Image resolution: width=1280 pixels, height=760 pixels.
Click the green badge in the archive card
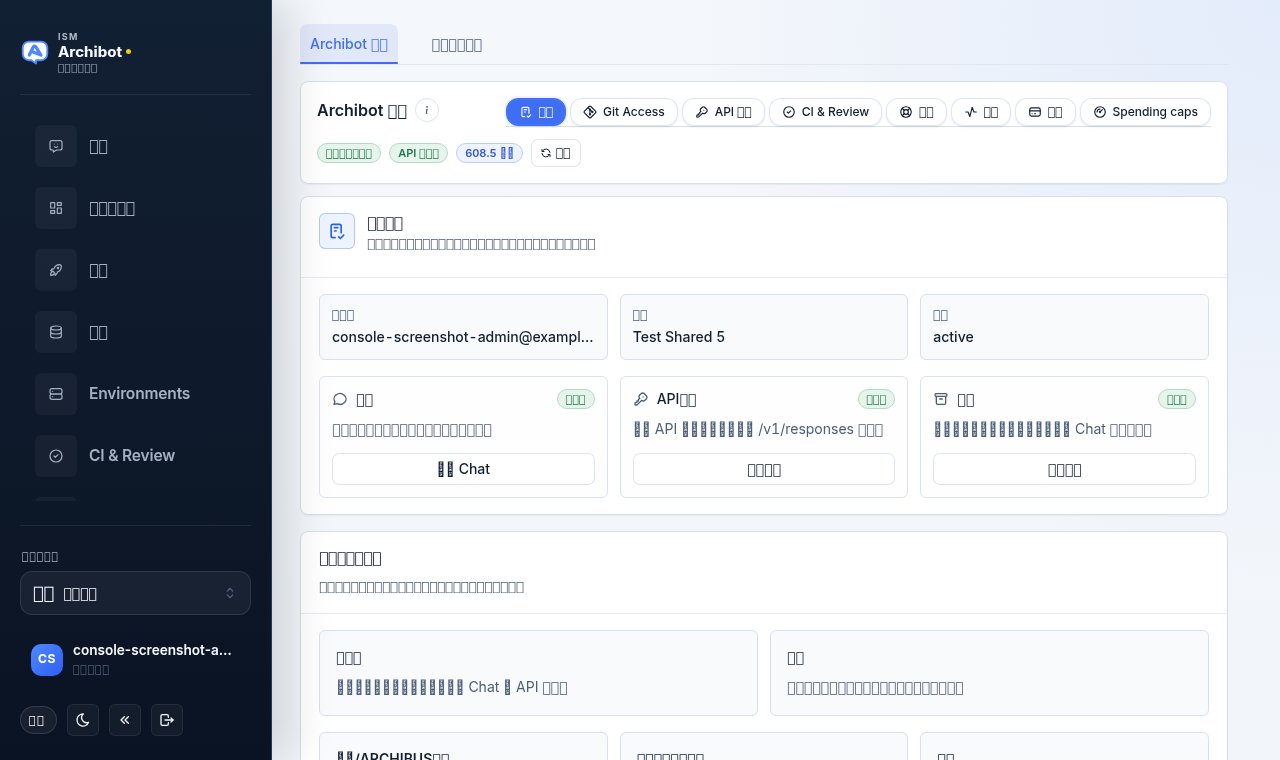[1177, 399]
